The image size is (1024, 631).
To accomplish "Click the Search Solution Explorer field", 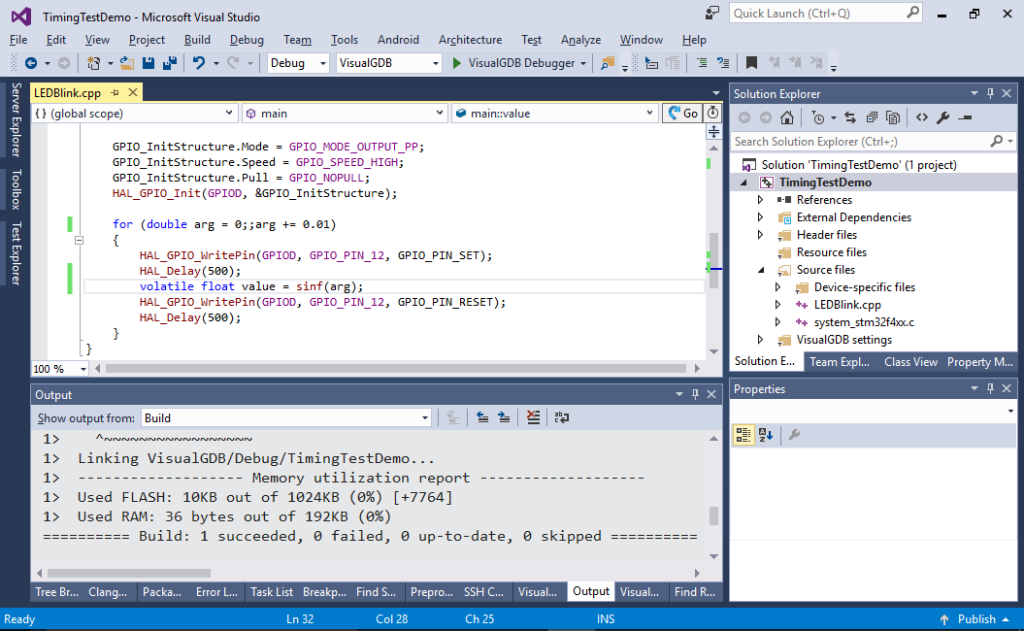I will click(x=873, y=142).
